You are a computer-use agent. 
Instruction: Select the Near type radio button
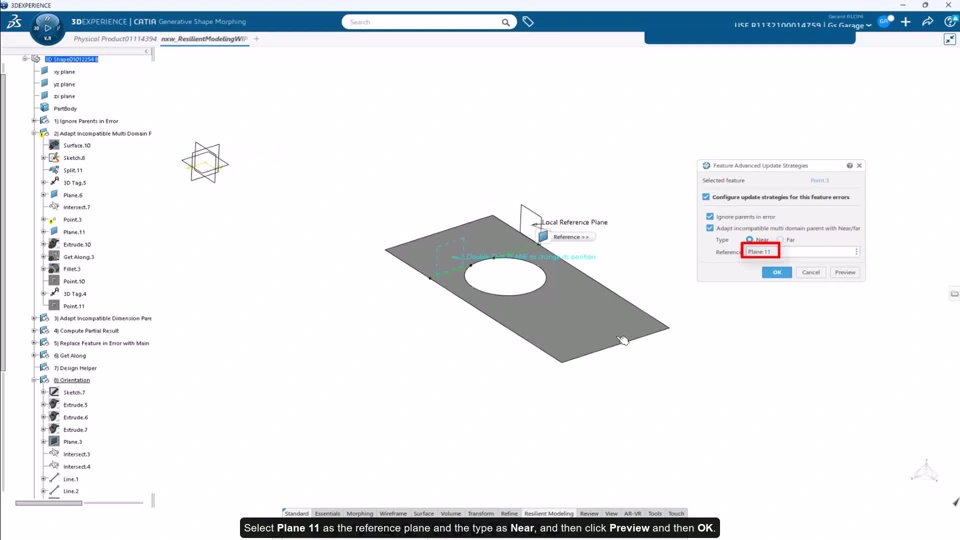tap(749, 239)
